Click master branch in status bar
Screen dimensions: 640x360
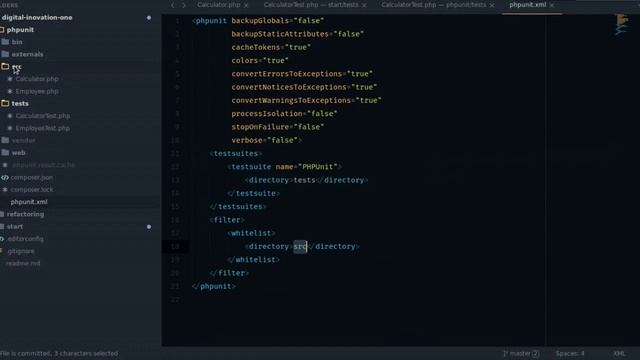[x=520, y=353]
